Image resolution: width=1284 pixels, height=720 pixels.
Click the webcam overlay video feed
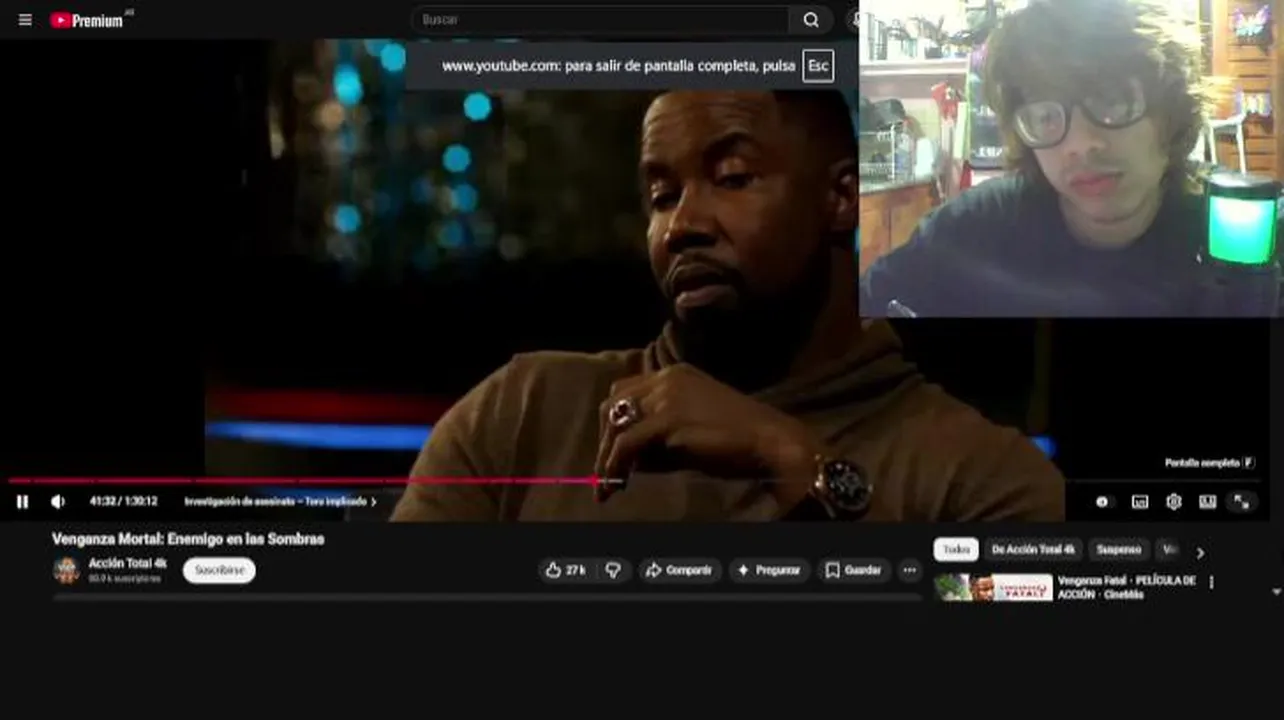1071,158
